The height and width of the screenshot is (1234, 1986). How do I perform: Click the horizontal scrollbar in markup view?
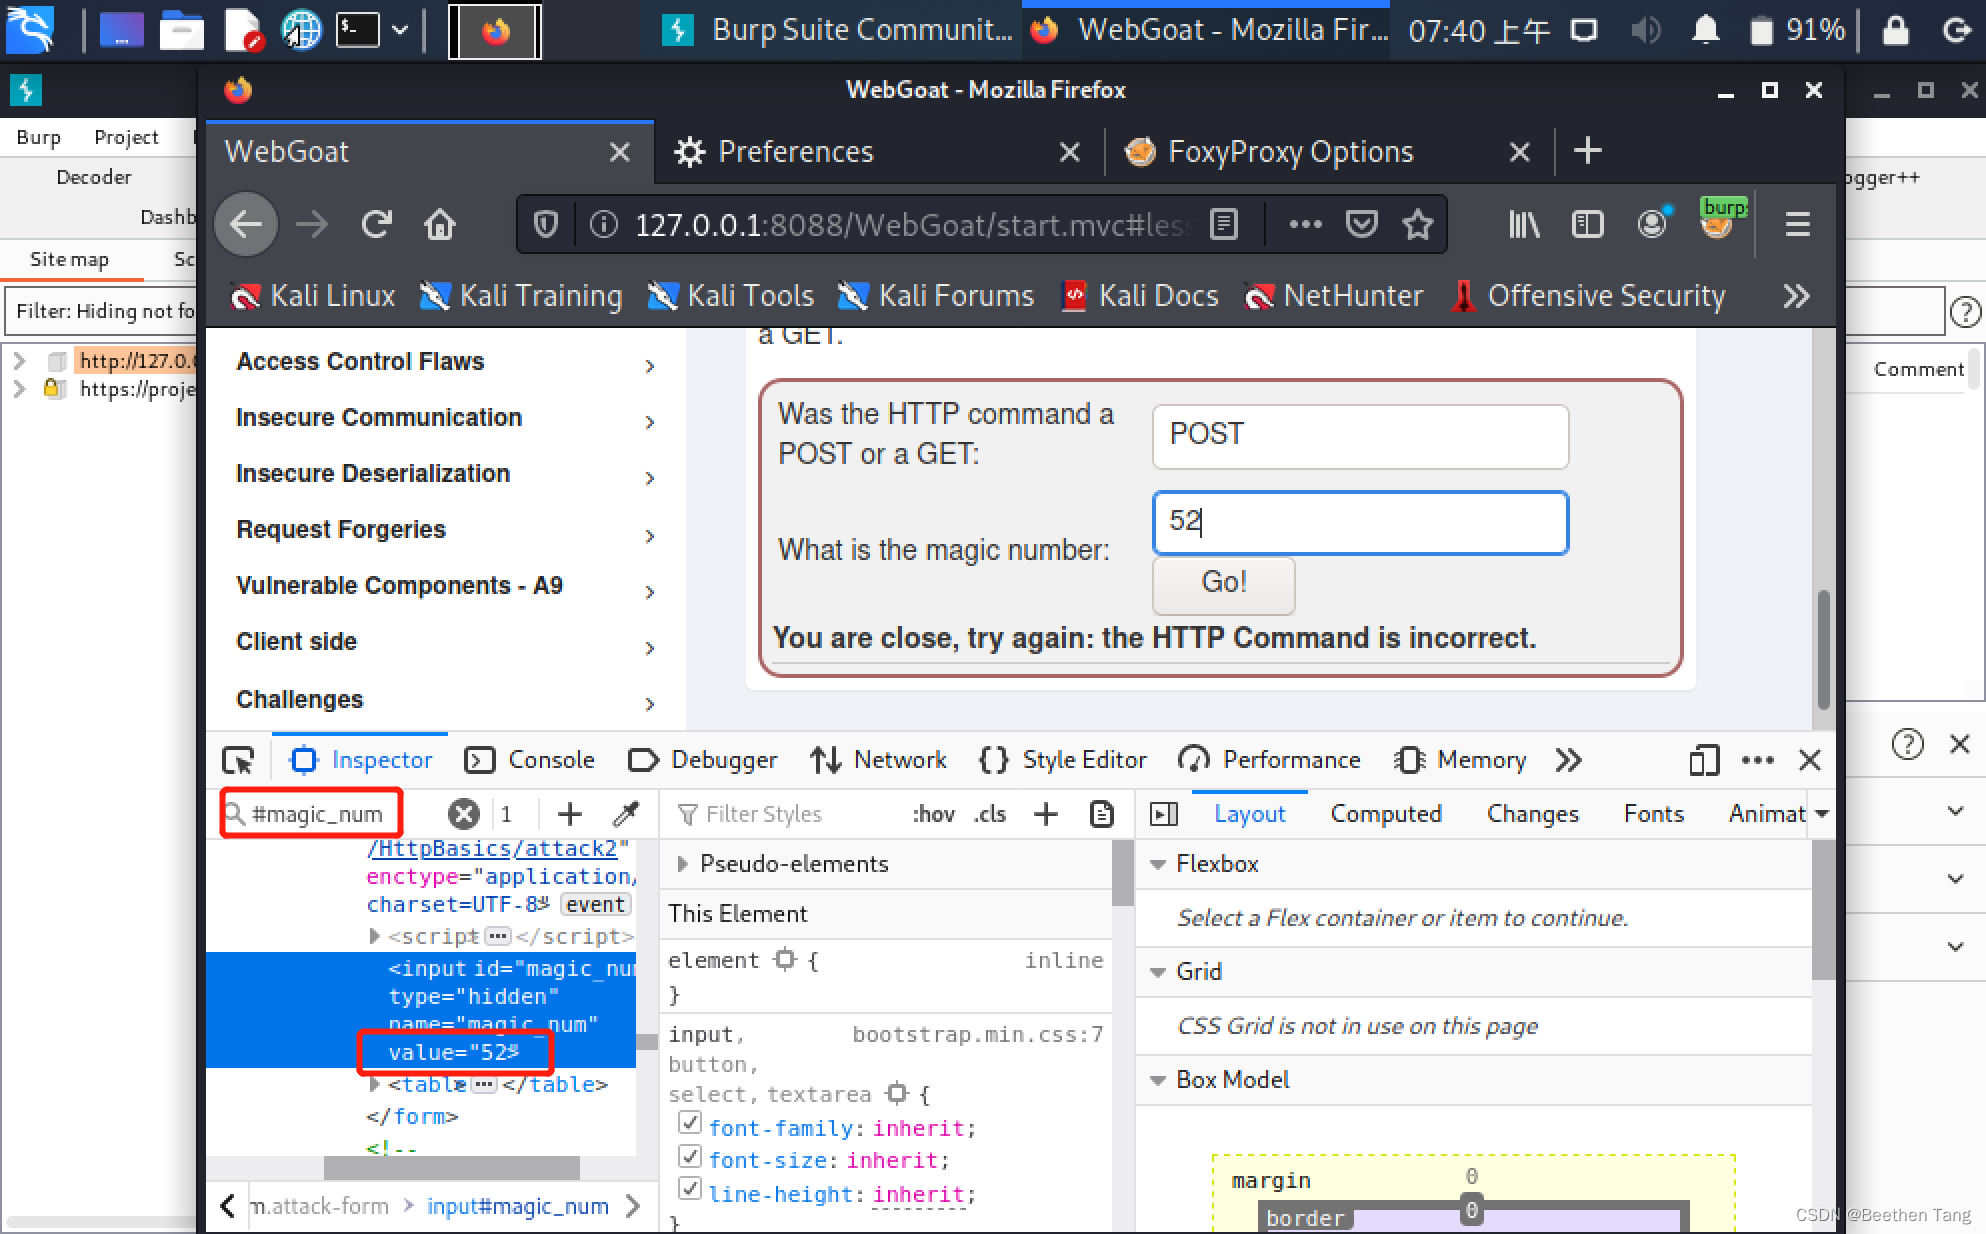tap(452, 1168)
